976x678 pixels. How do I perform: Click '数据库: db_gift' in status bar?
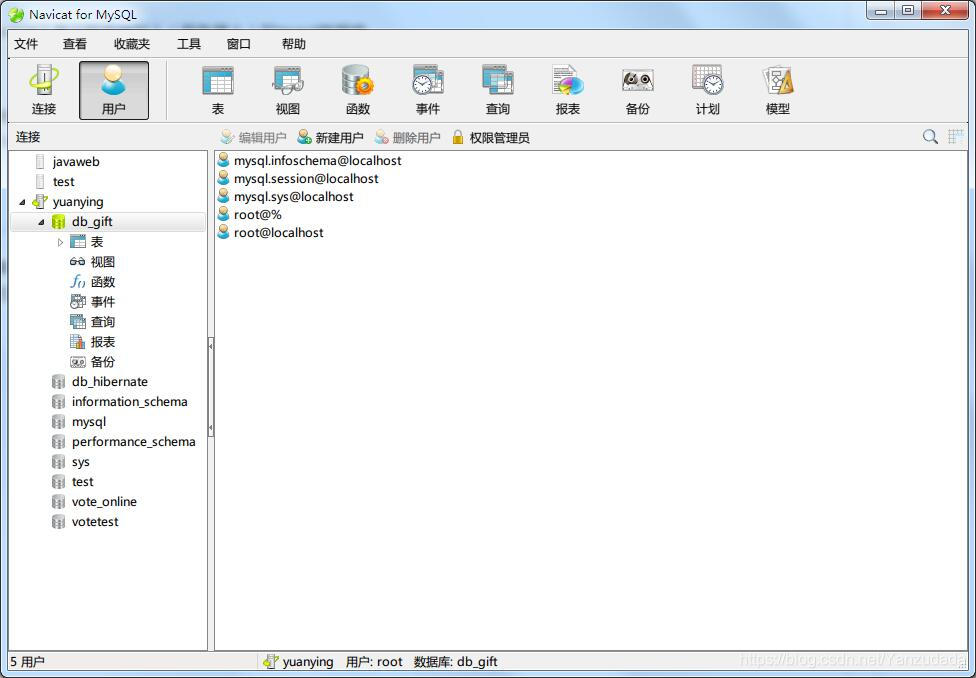[456, 662]
